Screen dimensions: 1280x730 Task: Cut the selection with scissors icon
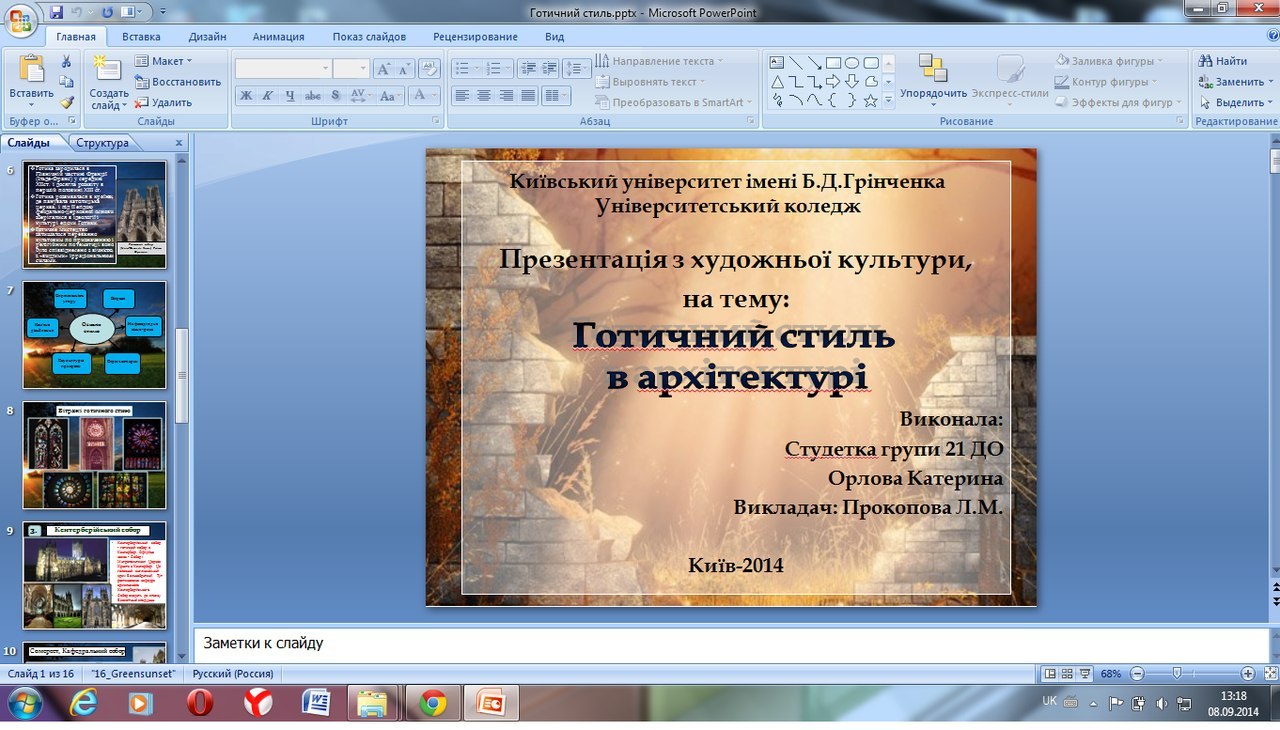pos(66,62)
